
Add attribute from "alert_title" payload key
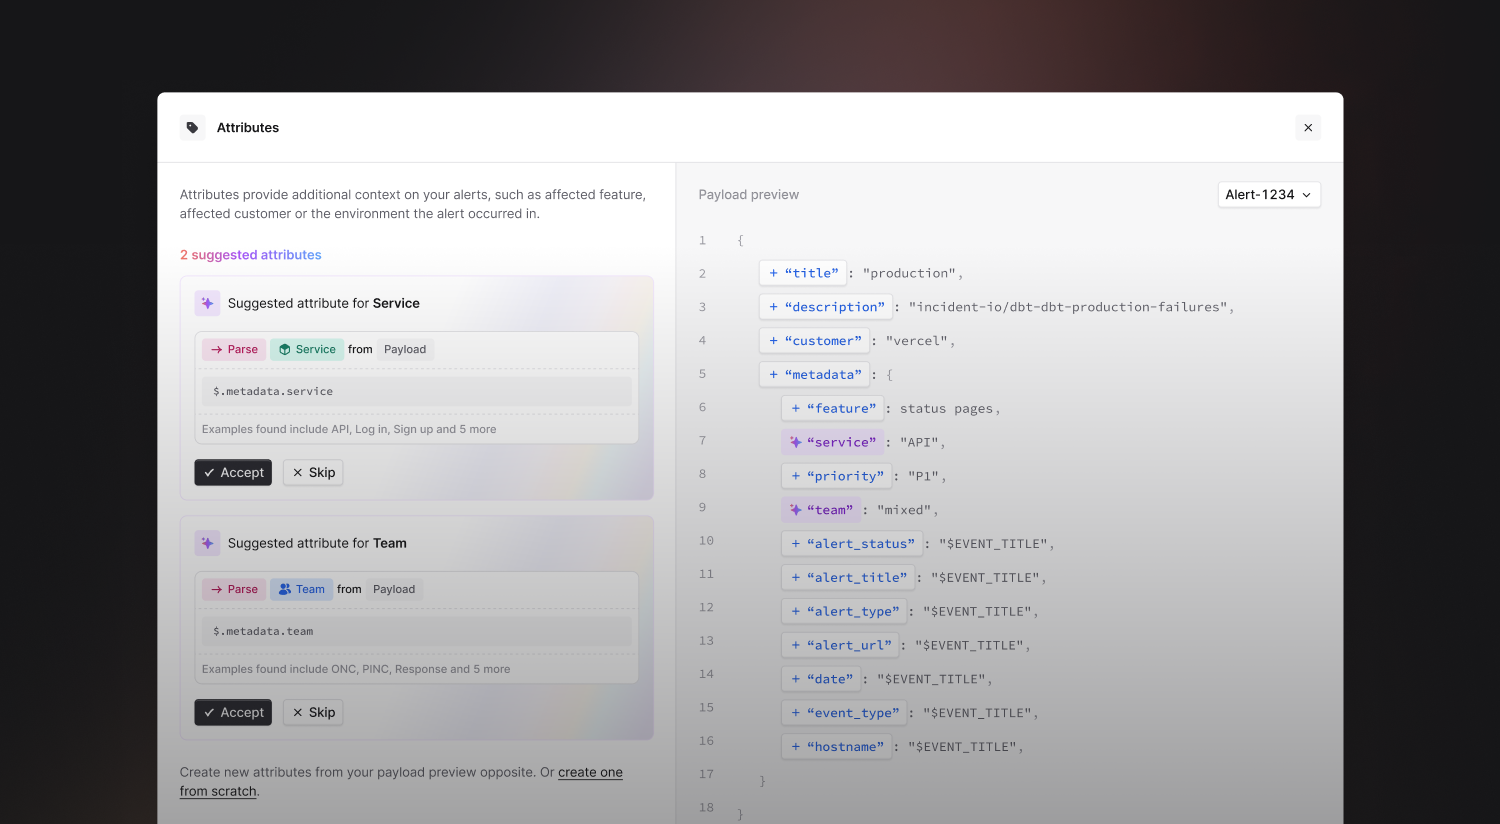(x=848, y=578)
